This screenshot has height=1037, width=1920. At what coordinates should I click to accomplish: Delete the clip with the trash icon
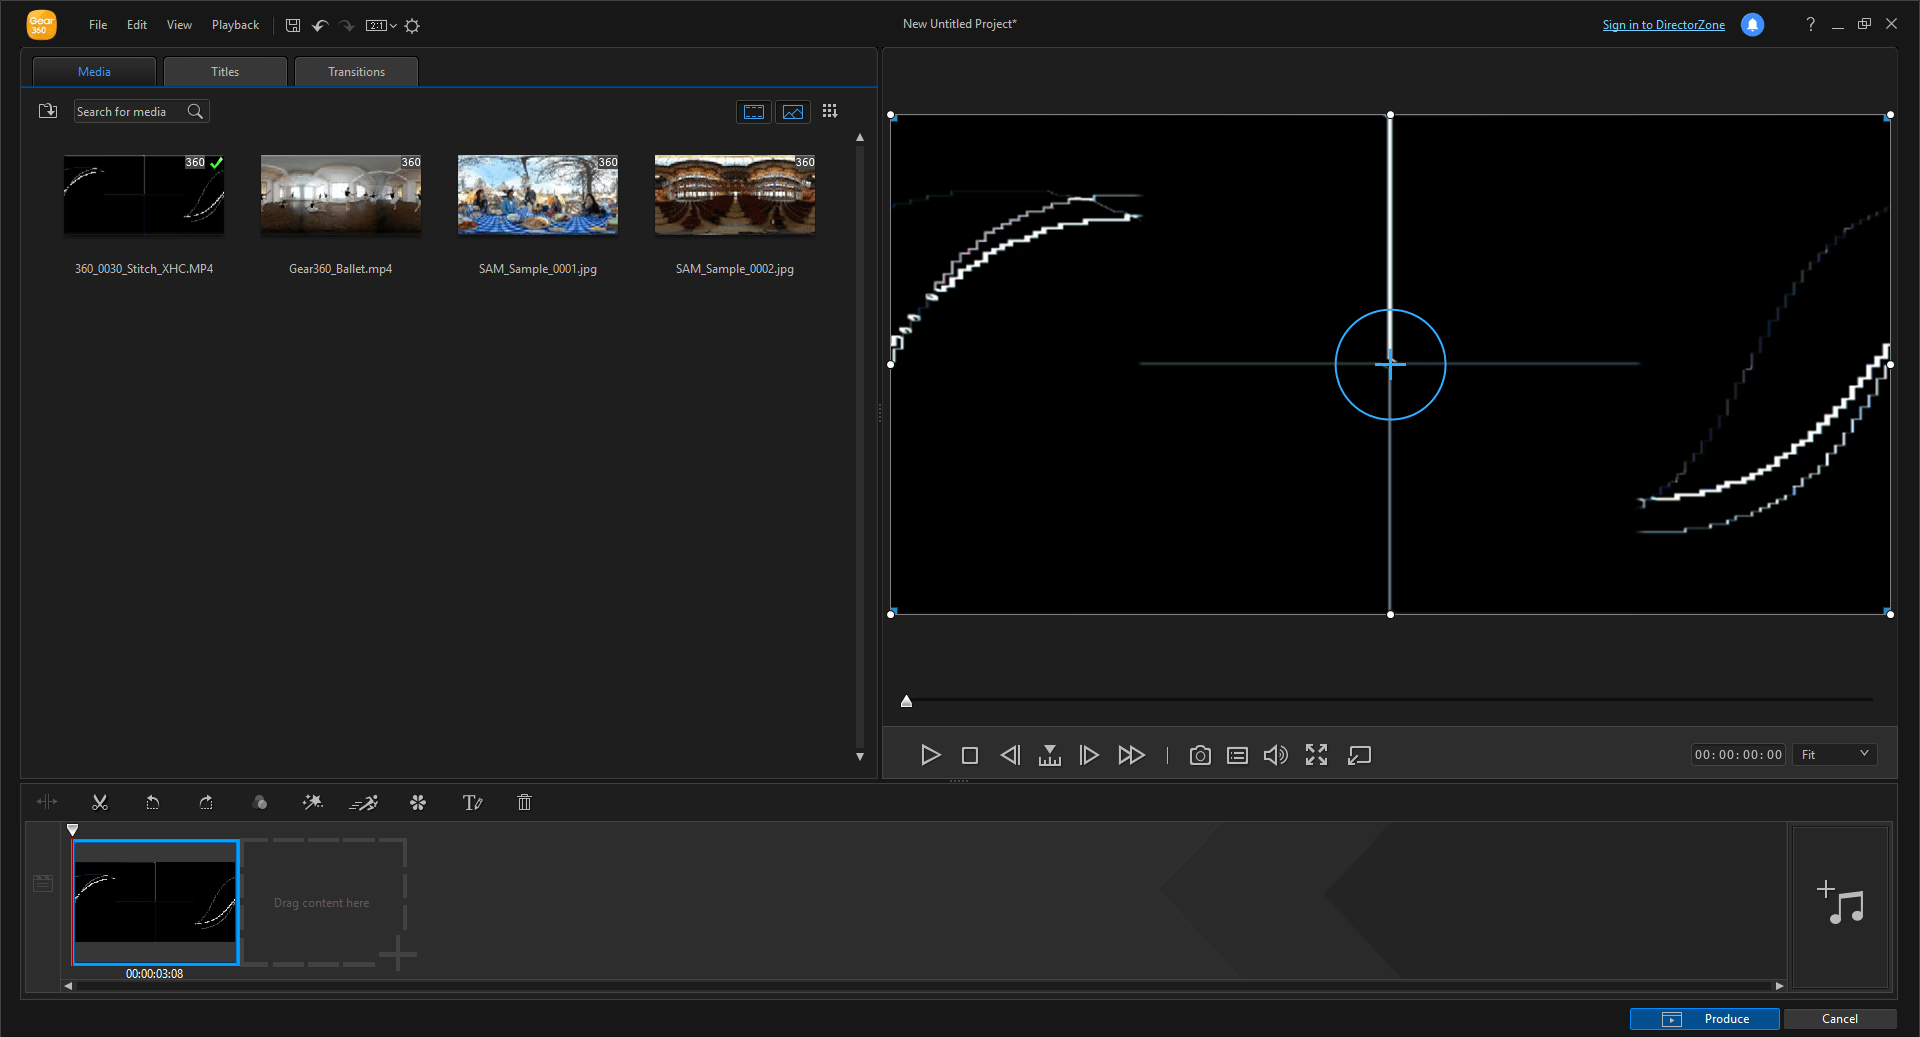[x=524, y=802]
